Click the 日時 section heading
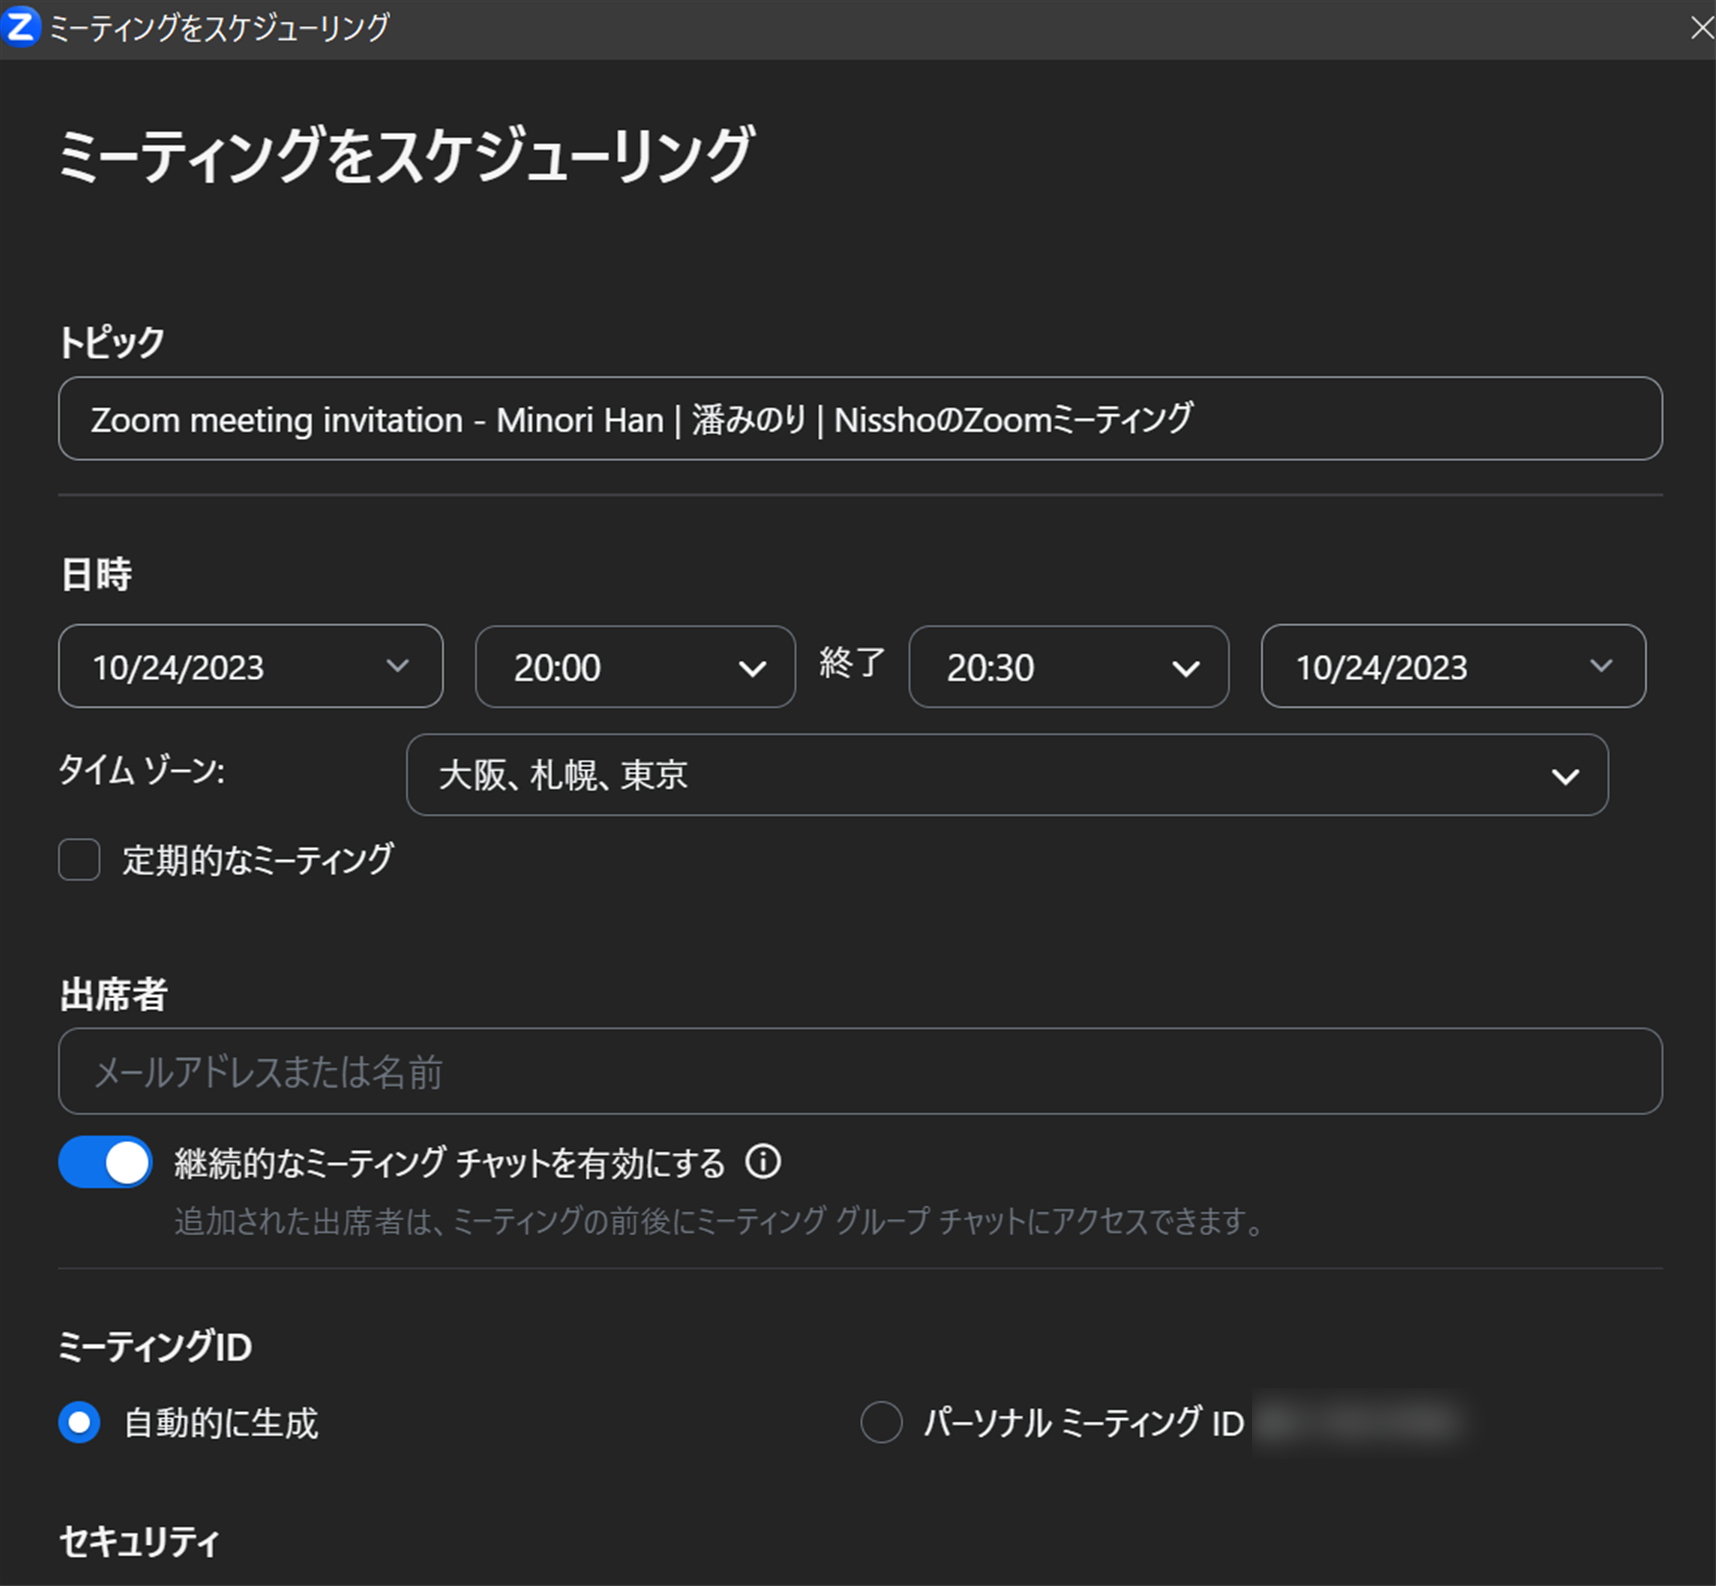1716x1586 pixels. click(96, 574)
